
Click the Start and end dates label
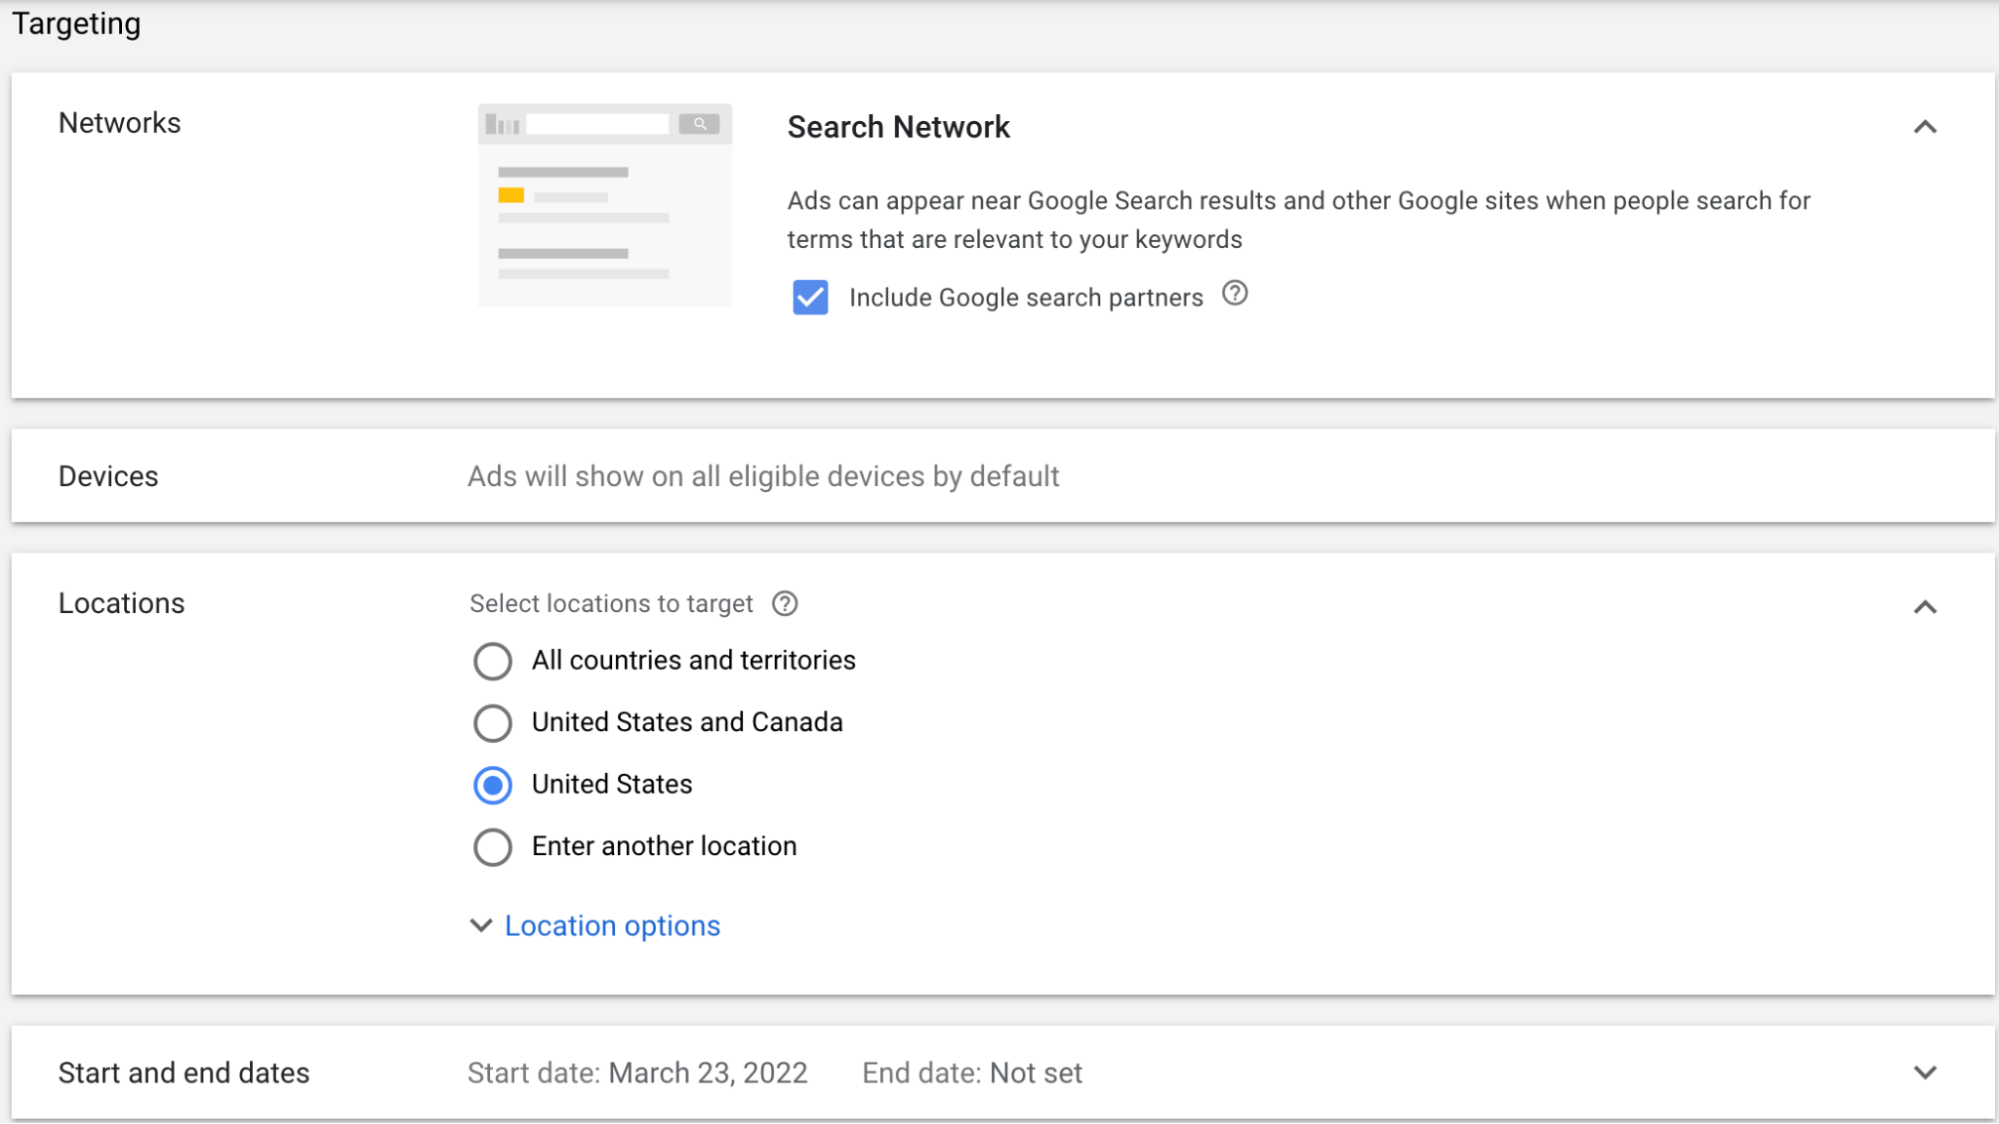(184, 1073)
